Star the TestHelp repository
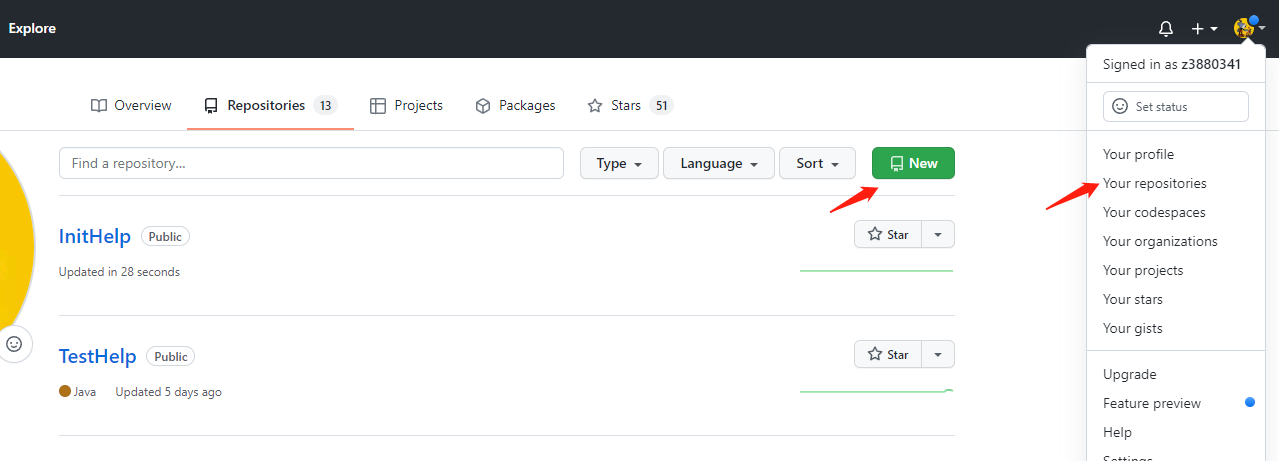The width and height of the screenshot is (1279, 461). coord(888,354)
